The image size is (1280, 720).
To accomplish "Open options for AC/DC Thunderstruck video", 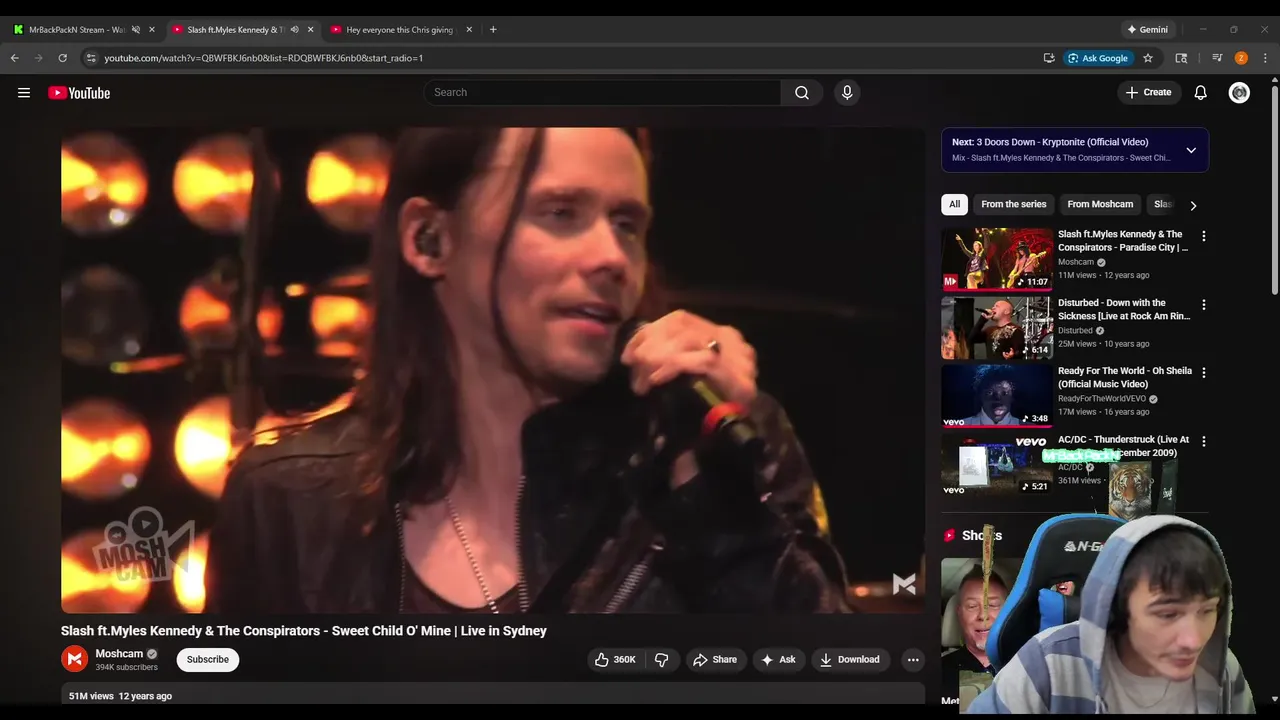I will (1204, 441).
